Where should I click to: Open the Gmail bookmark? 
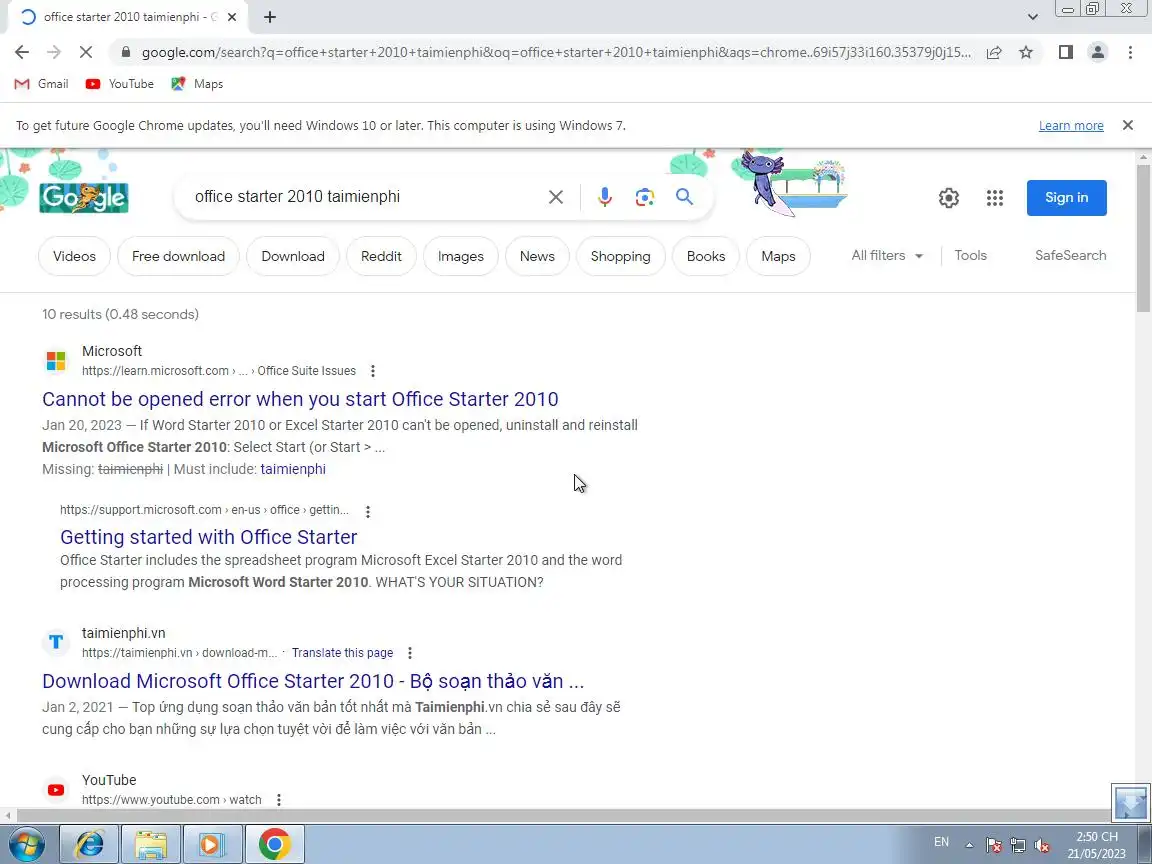point(42,84)
